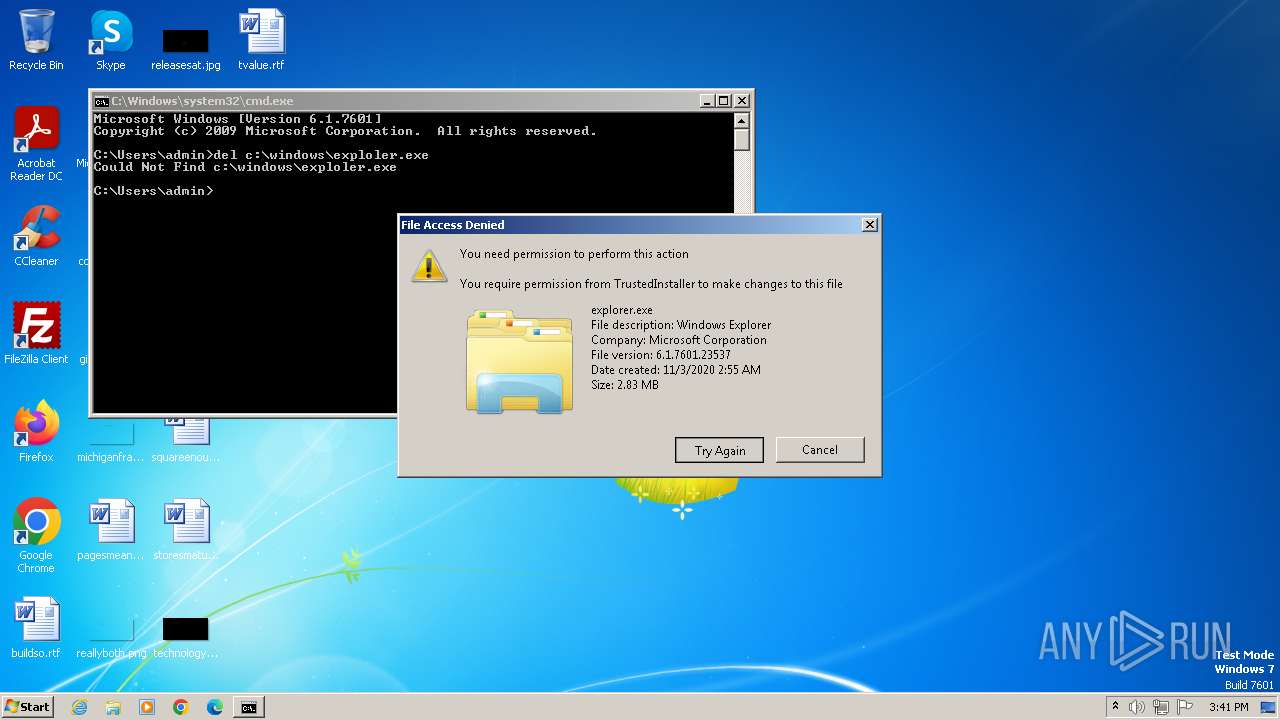
Task: Click the TrustedInstaller permission message
Action: [x=651, y=284]
